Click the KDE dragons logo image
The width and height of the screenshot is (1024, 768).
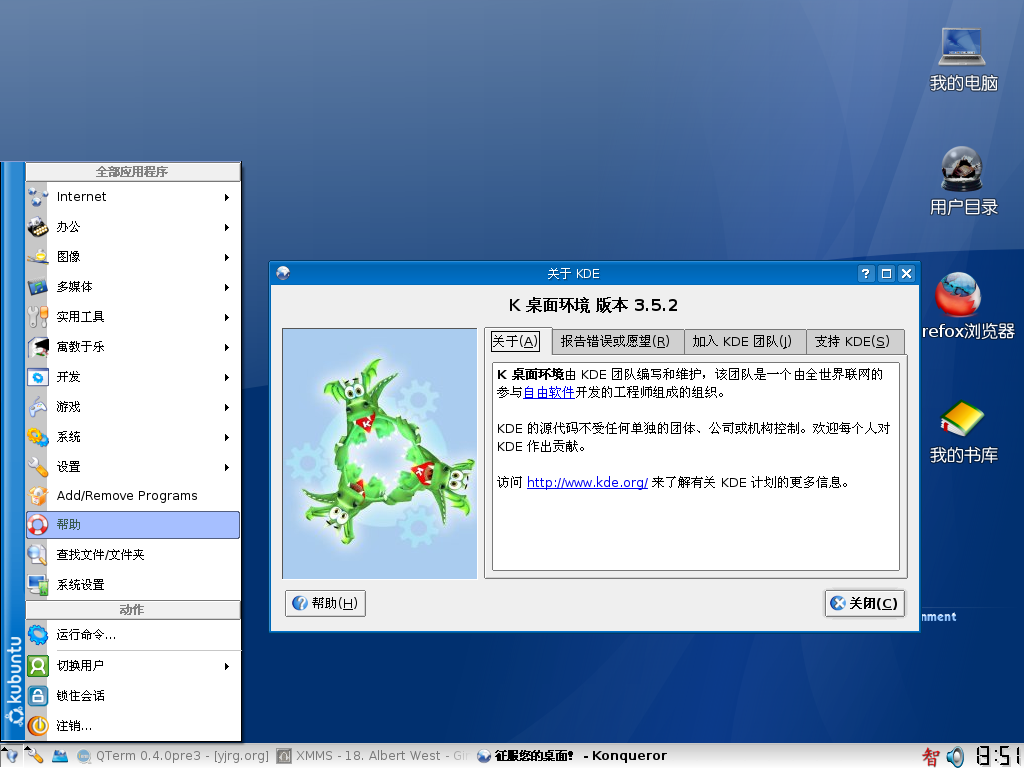(x=380, y=453)
